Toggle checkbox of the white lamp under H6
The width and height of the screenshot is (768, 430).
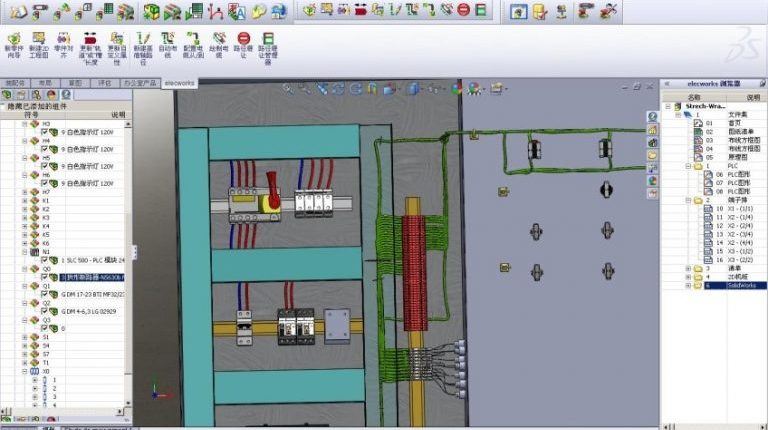45,184
